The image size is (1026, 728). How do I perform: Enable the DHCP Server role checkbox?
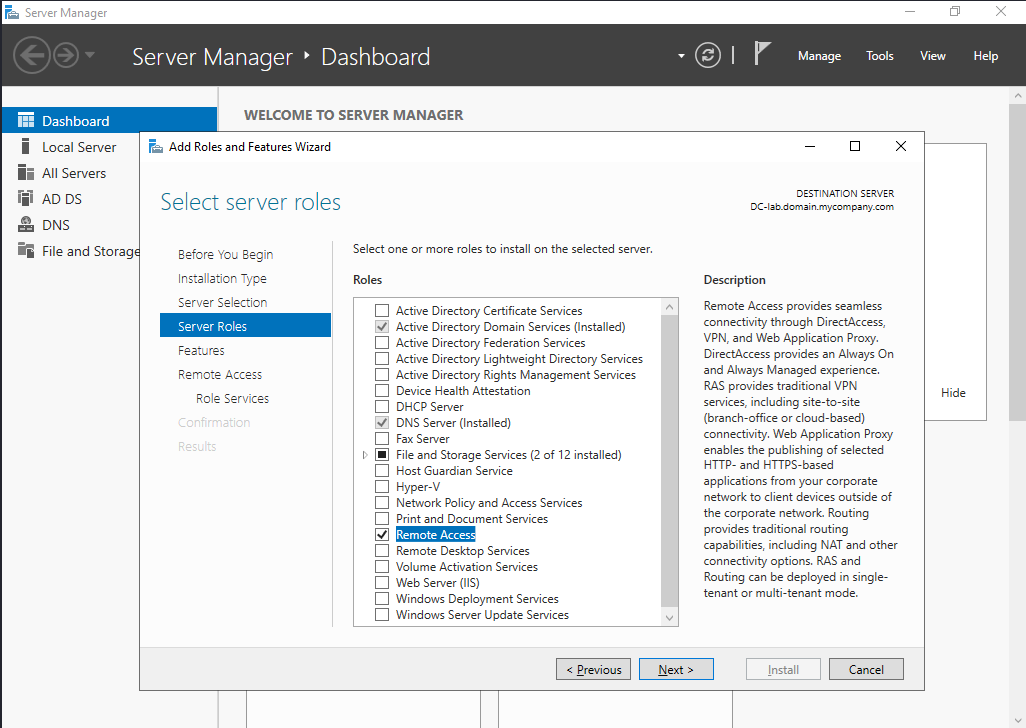point(382,407)
